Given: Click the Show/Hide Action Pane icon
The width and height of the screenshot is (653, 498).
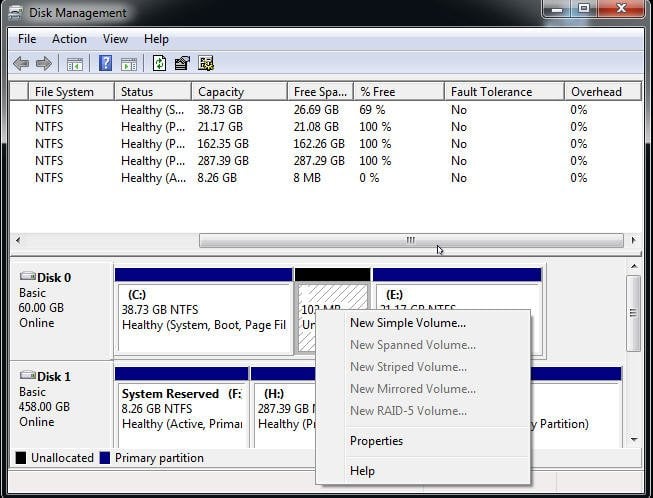Looking at the screenshot, I should (x=129, y=64).
